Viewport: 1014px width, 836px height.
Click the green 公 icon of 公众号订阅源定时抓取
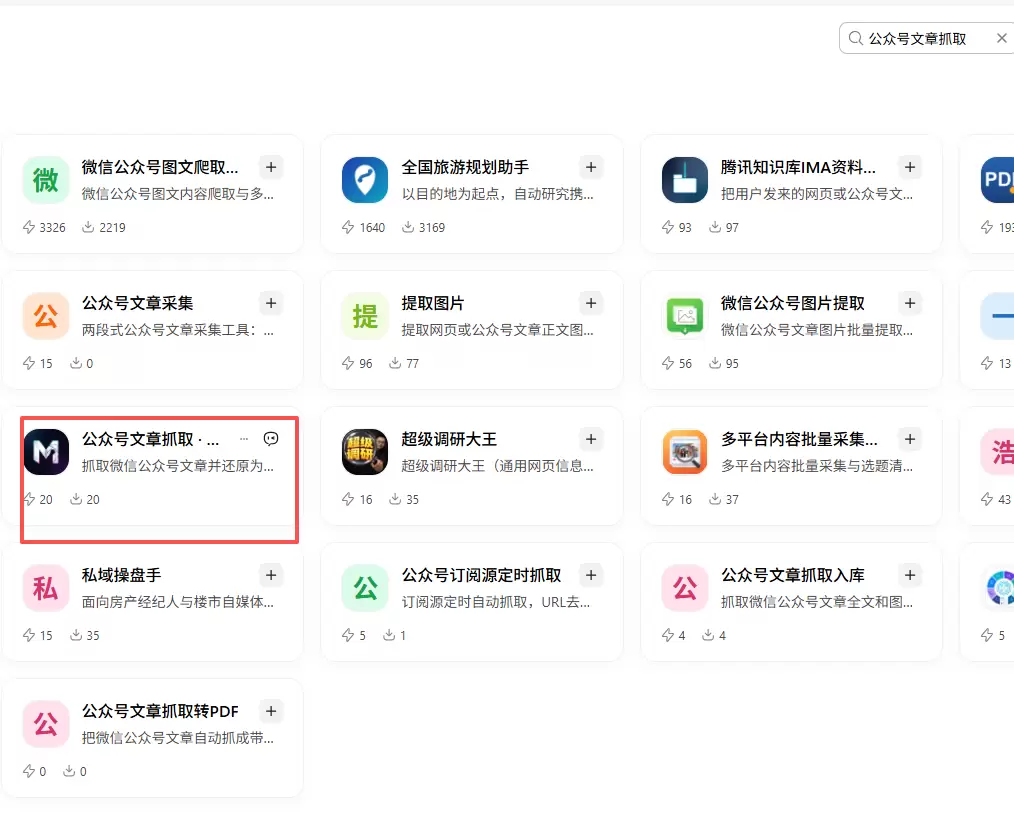365,588
